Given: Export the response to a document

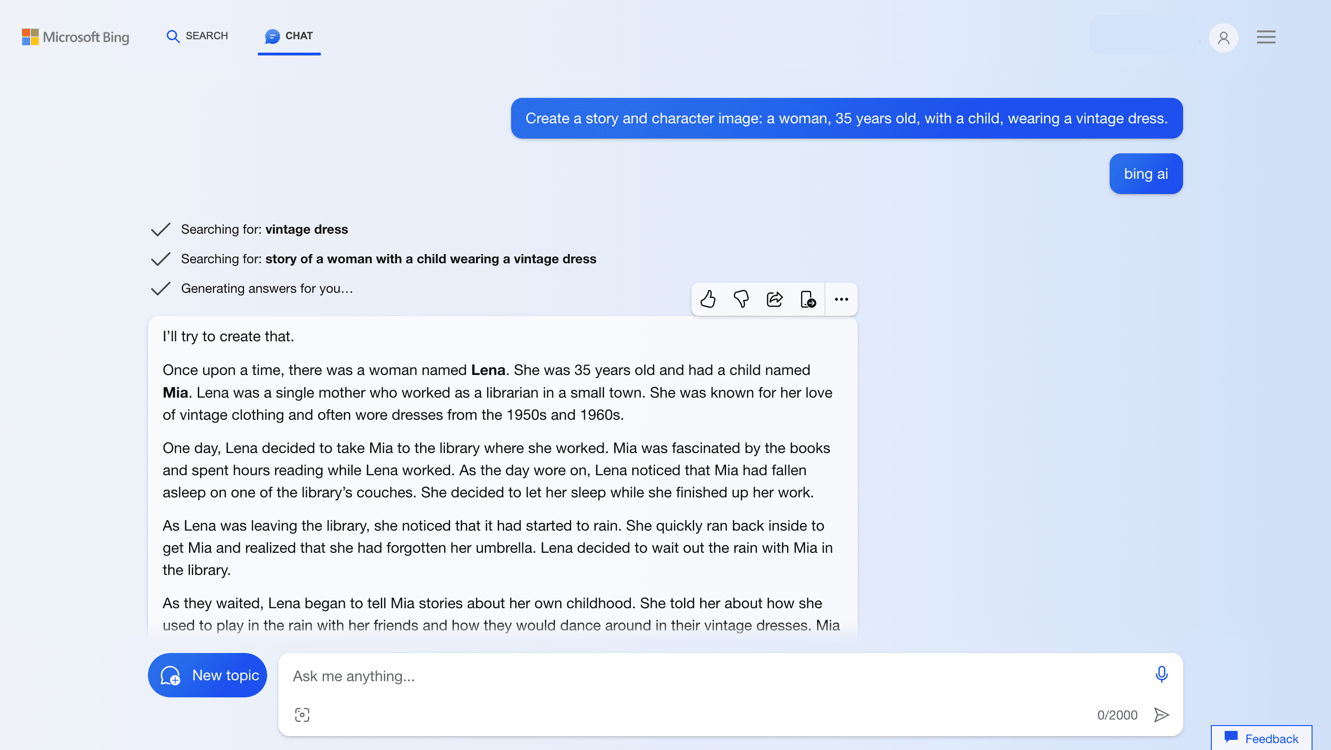Looking at the screenshot, I should click(808, 298).
